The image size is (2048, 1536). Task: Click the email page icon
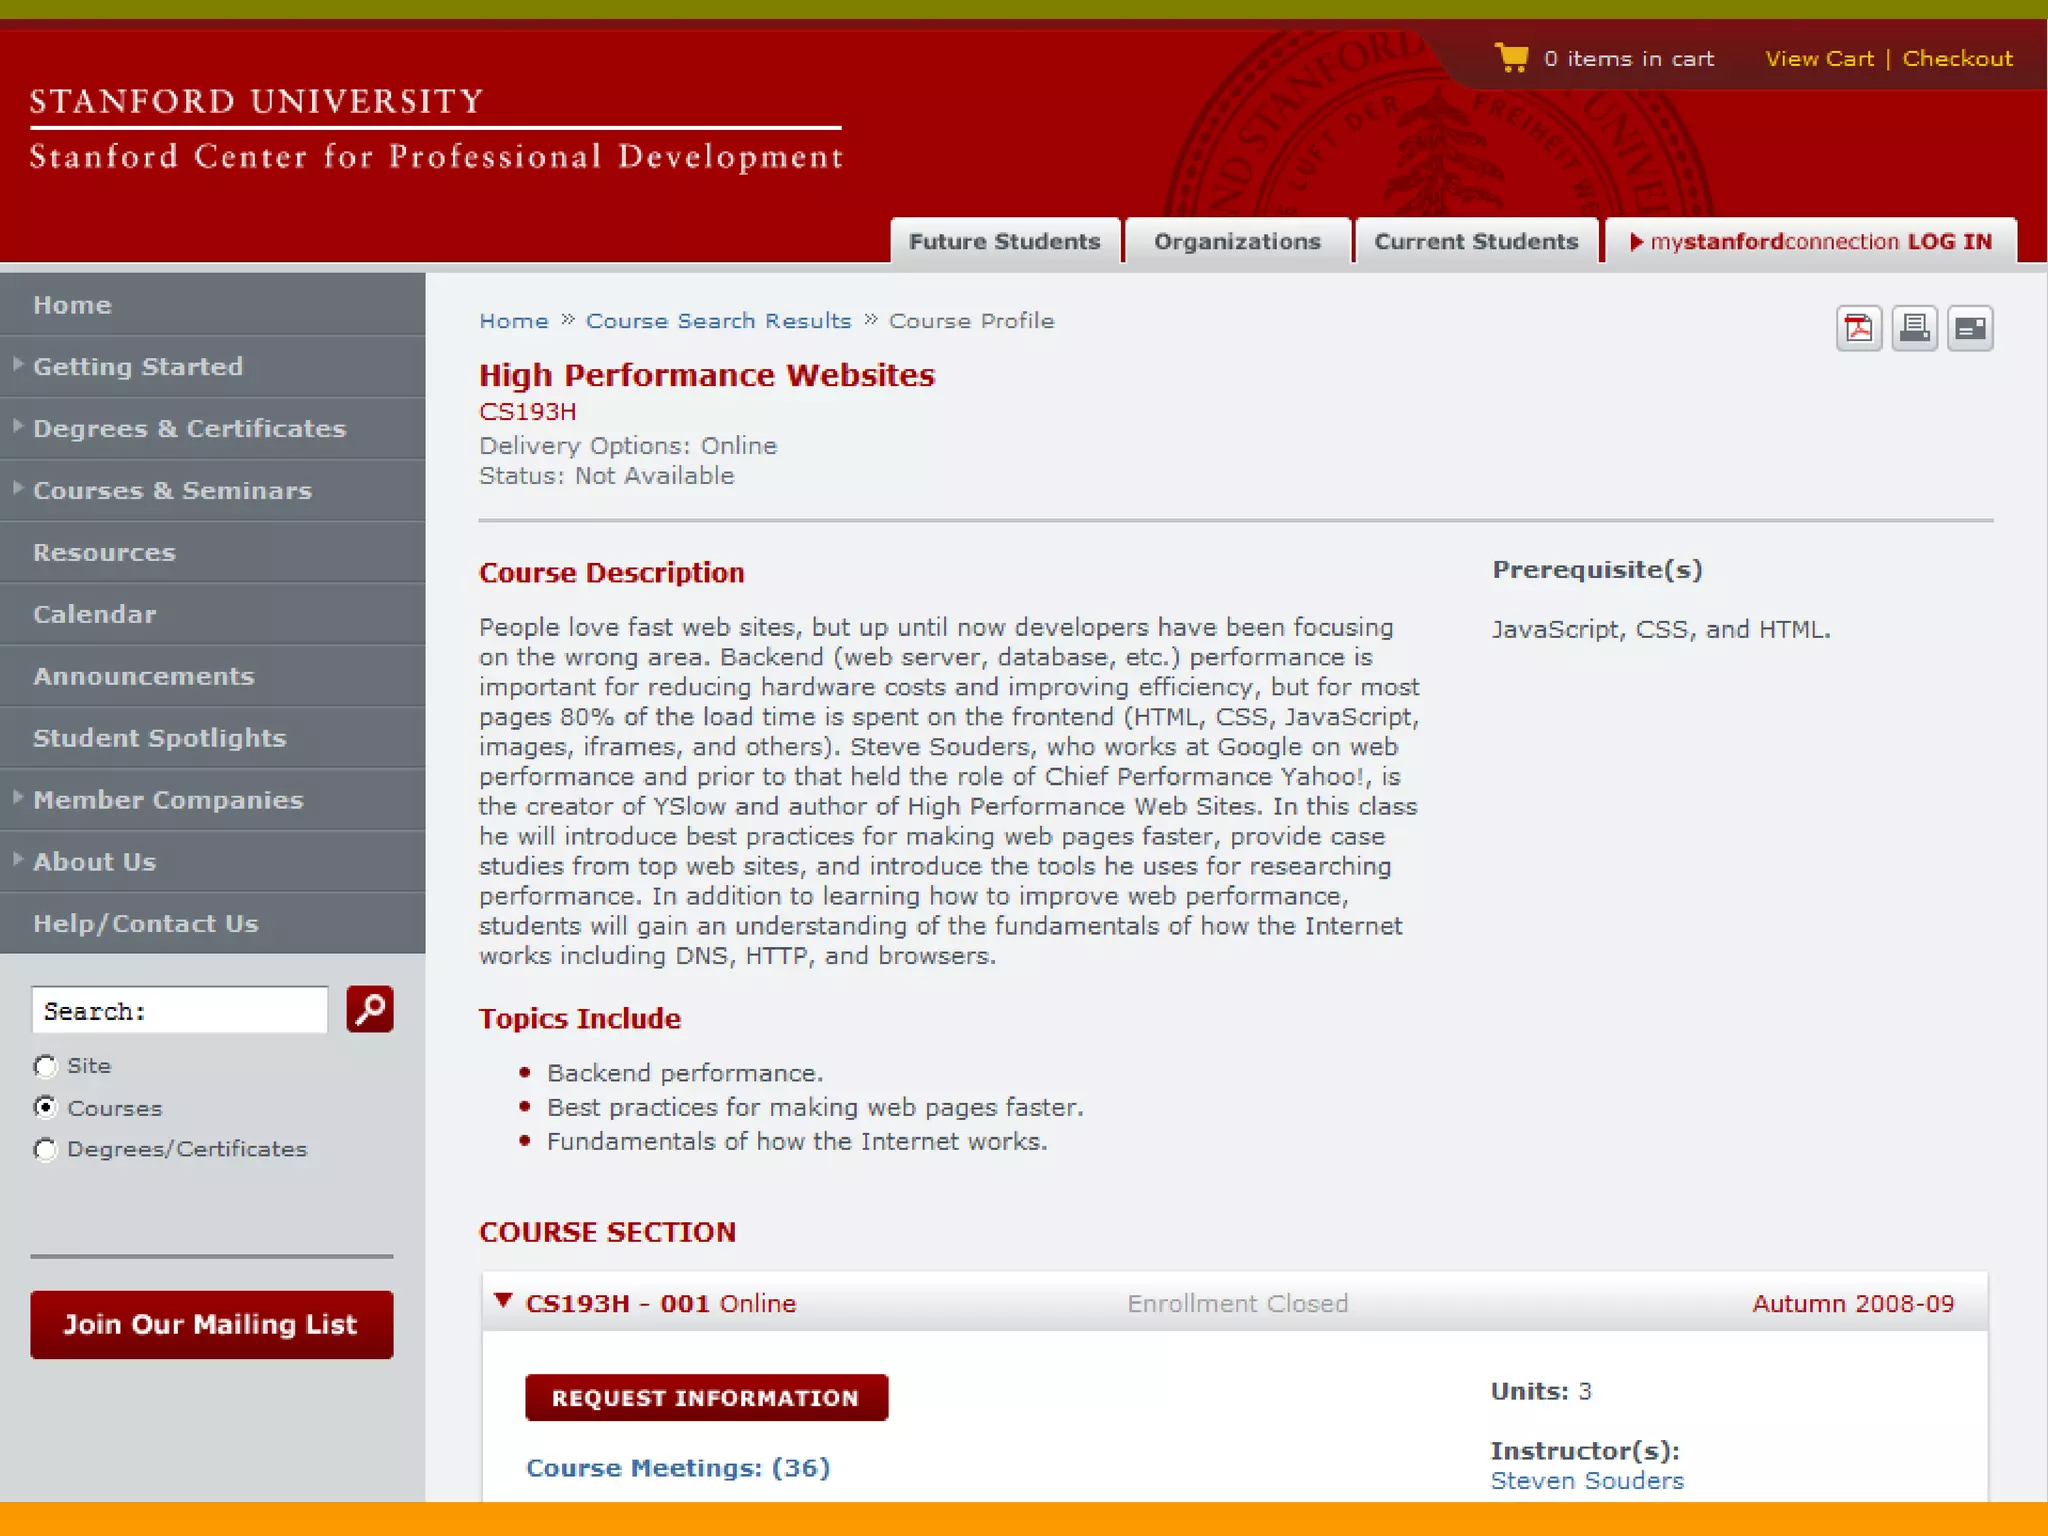tap(1970, 328)
